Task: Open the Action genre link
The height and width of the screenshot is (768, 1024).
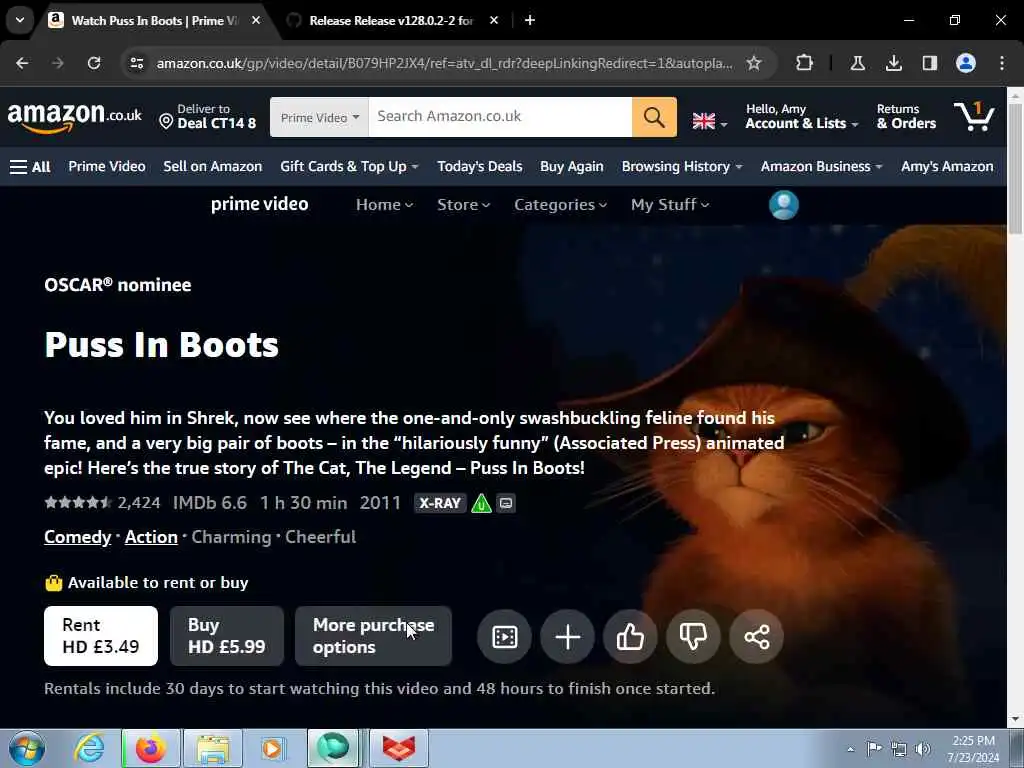Action: point(151,537)
